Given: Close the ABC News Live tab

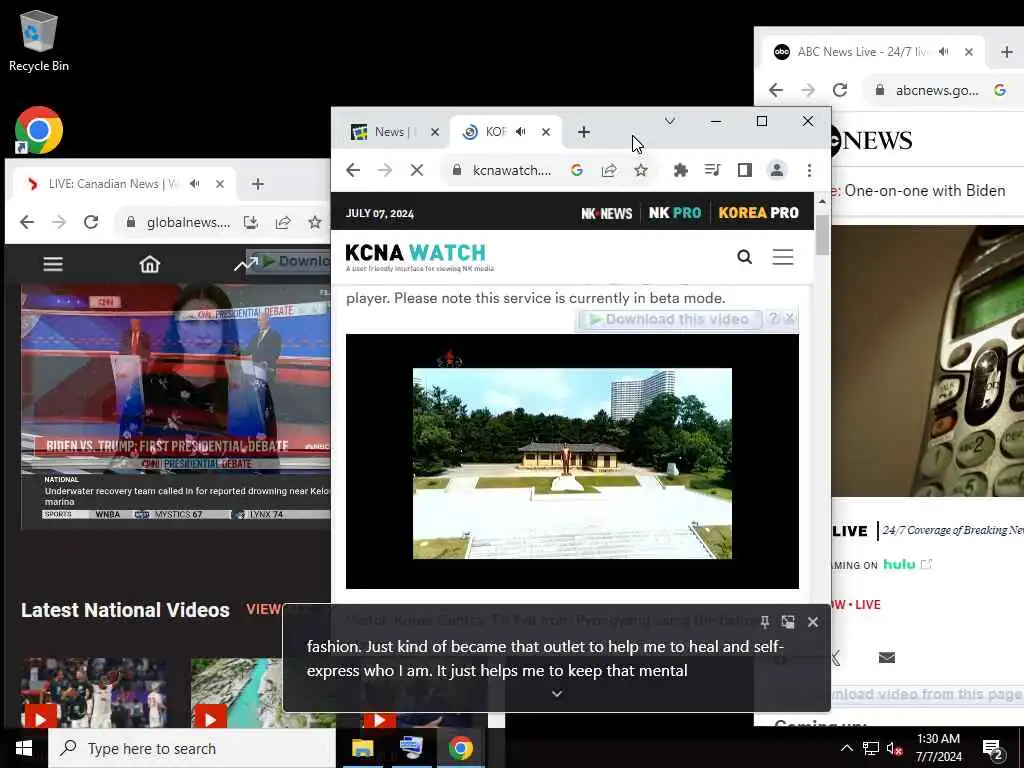Looking at the screenshot, I should coord(969,52).
